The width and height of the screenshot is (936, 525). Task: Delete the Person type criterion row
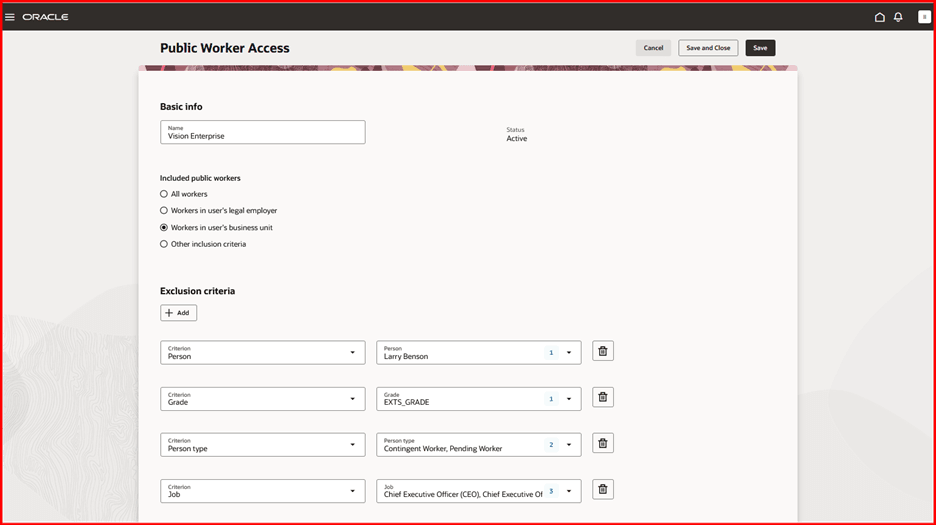tap(603, 443)
